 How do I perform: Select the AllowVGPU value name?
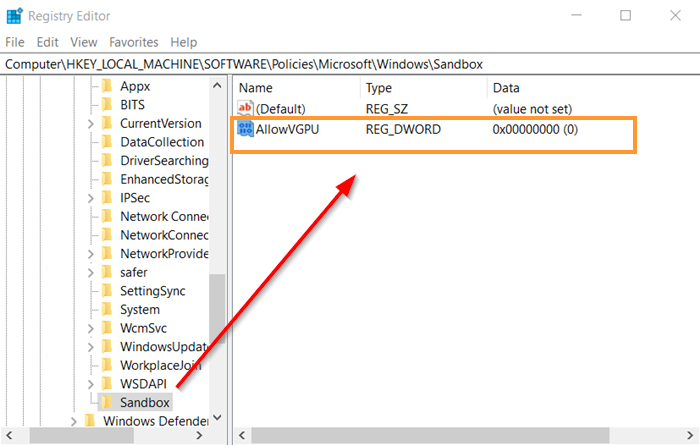click(x=287, y=129)
